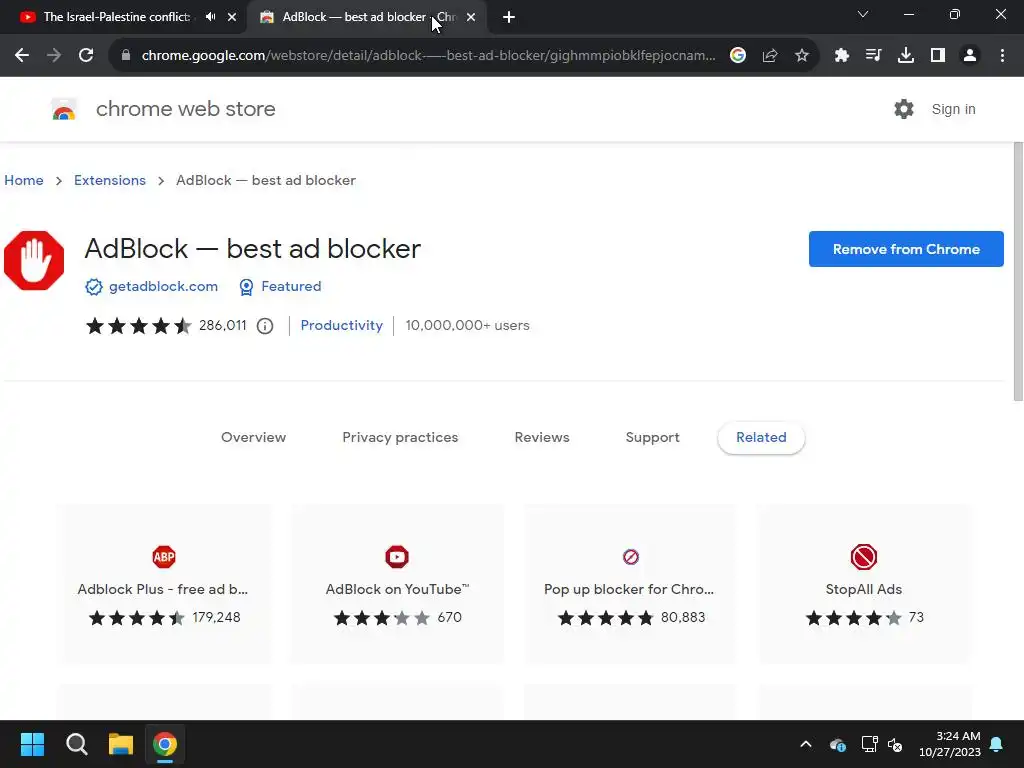The image size is (1024, 768).
Task: Reload the page with the refresh icon
Action: (x=86, y=56)
